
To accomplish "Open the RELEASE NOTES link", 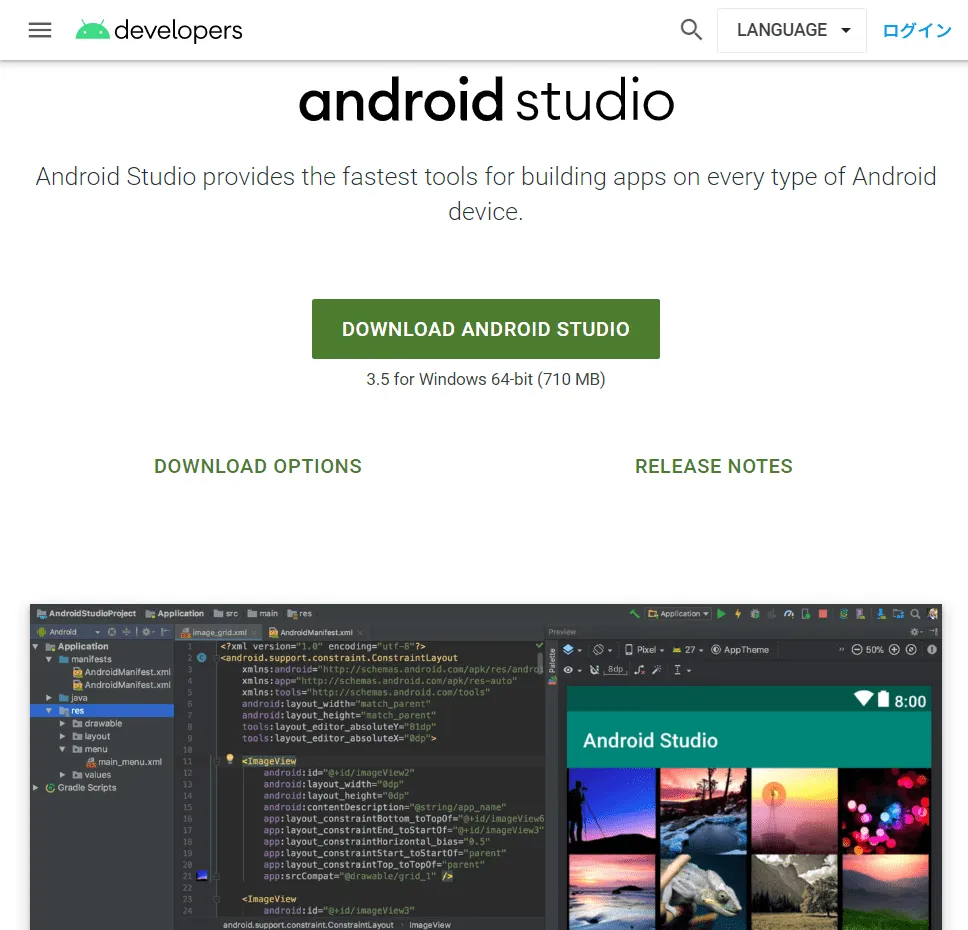I will pyautogui.click(x=713, y=466).
